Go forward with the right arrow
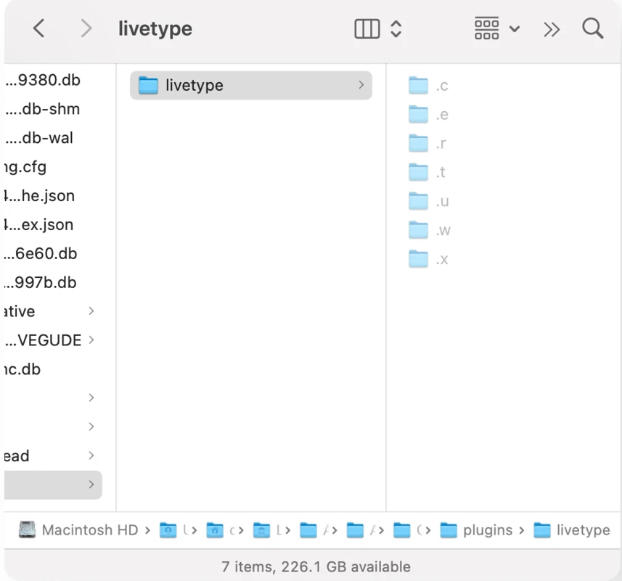This screenshot has height=581, width=622. click(x=86, y=29)
